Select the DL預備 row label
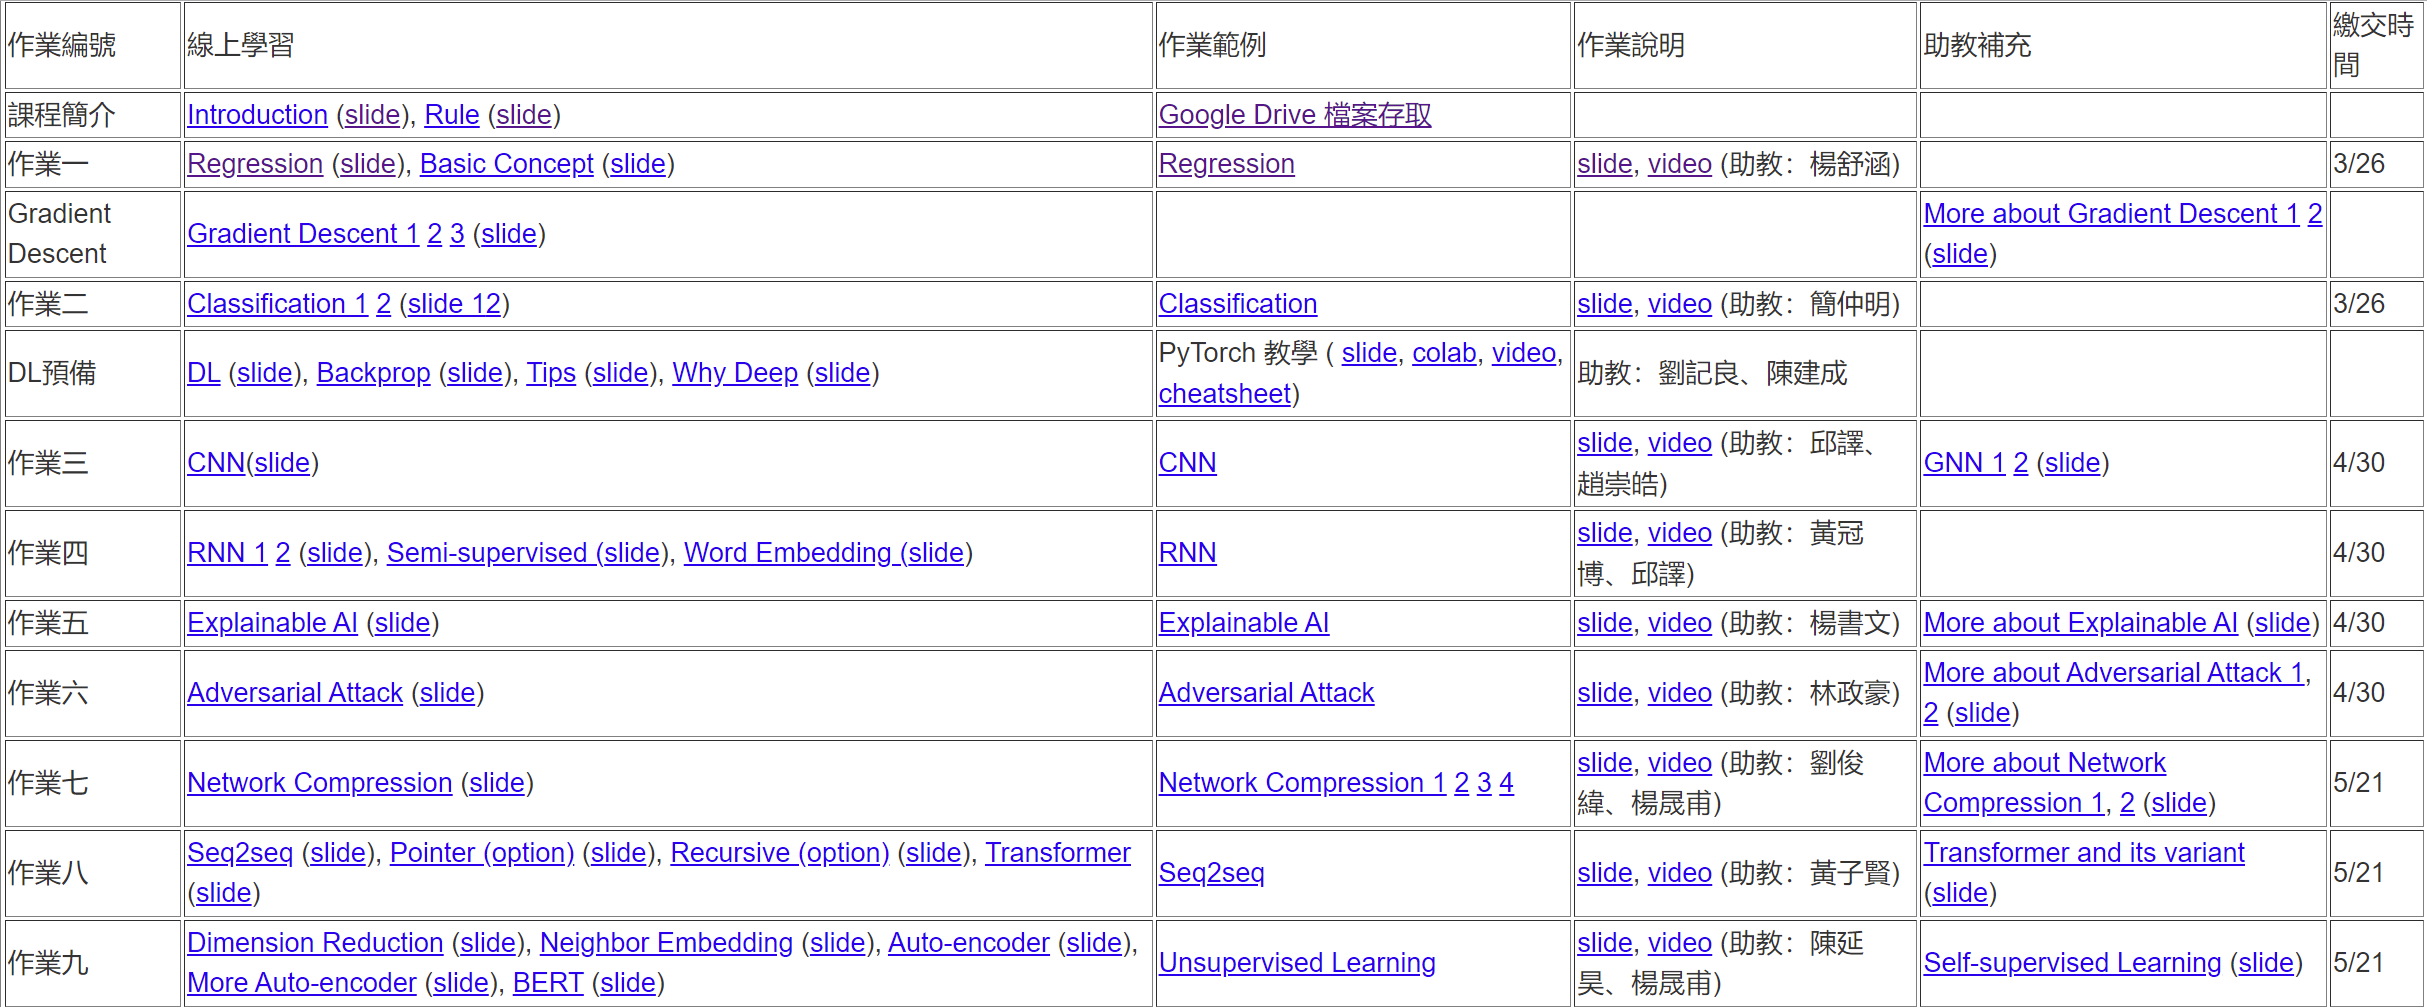The width and height of the screenshot is (2427, 1007). [52, 373]
